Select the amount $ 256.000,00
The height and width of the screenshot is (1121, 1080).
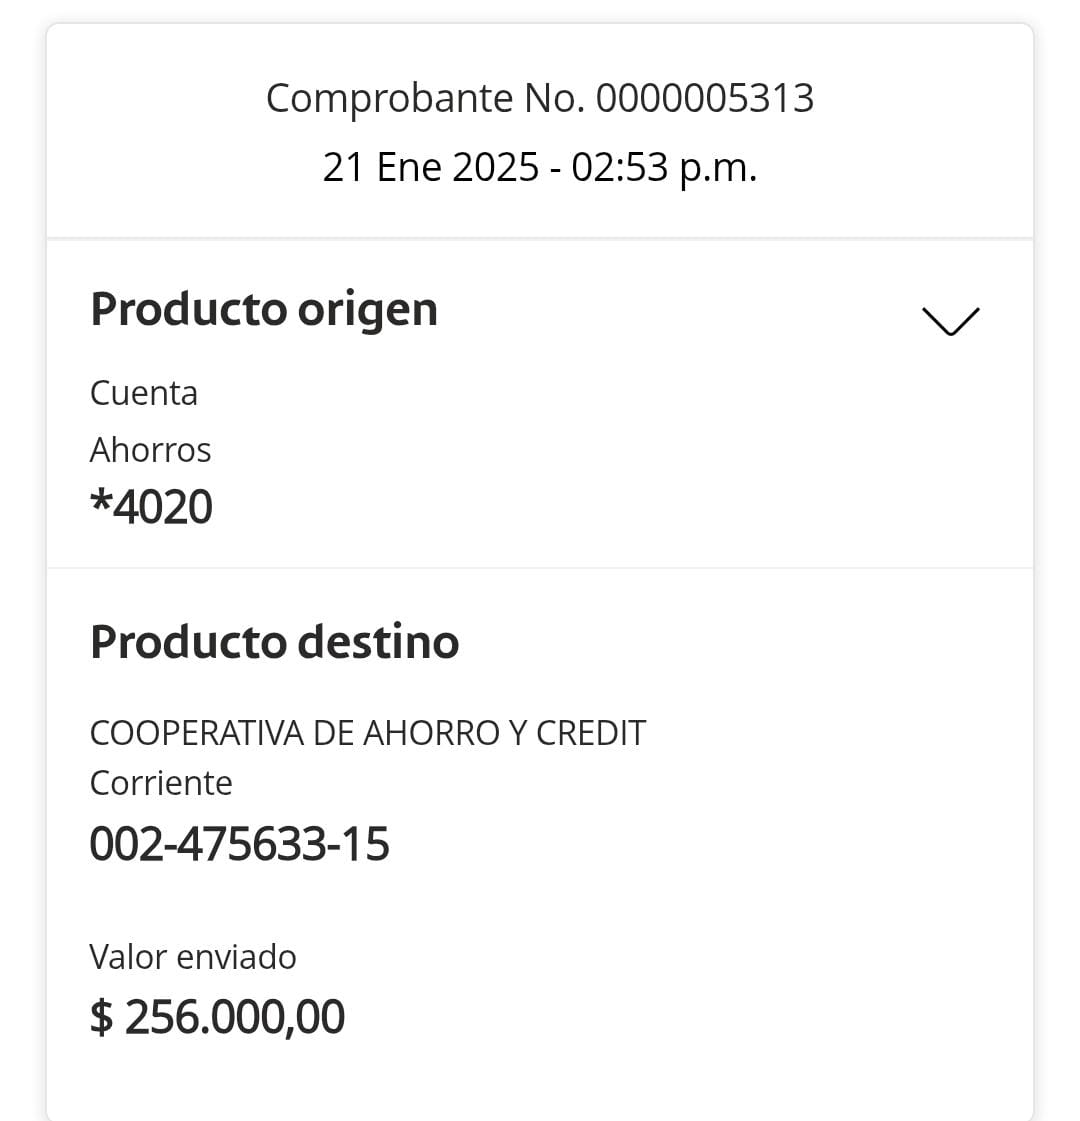point(218,1017)
